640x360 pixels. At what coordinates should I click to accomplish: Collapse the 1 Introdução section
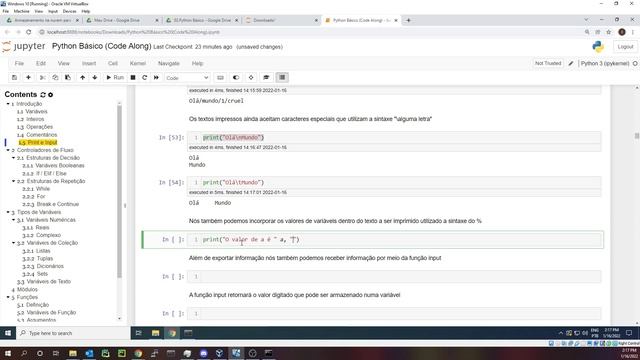(8, 104)
